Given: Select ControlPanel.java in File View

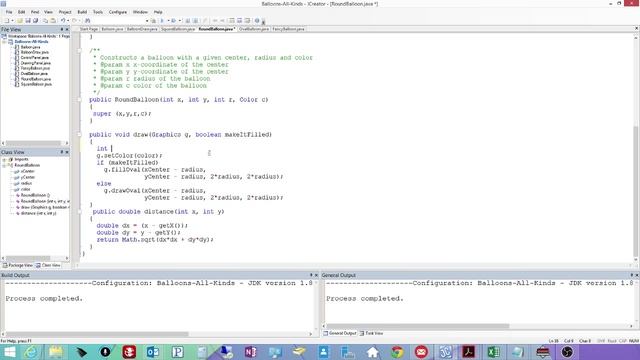Looking at the screenshot, I should coord(35,58).
